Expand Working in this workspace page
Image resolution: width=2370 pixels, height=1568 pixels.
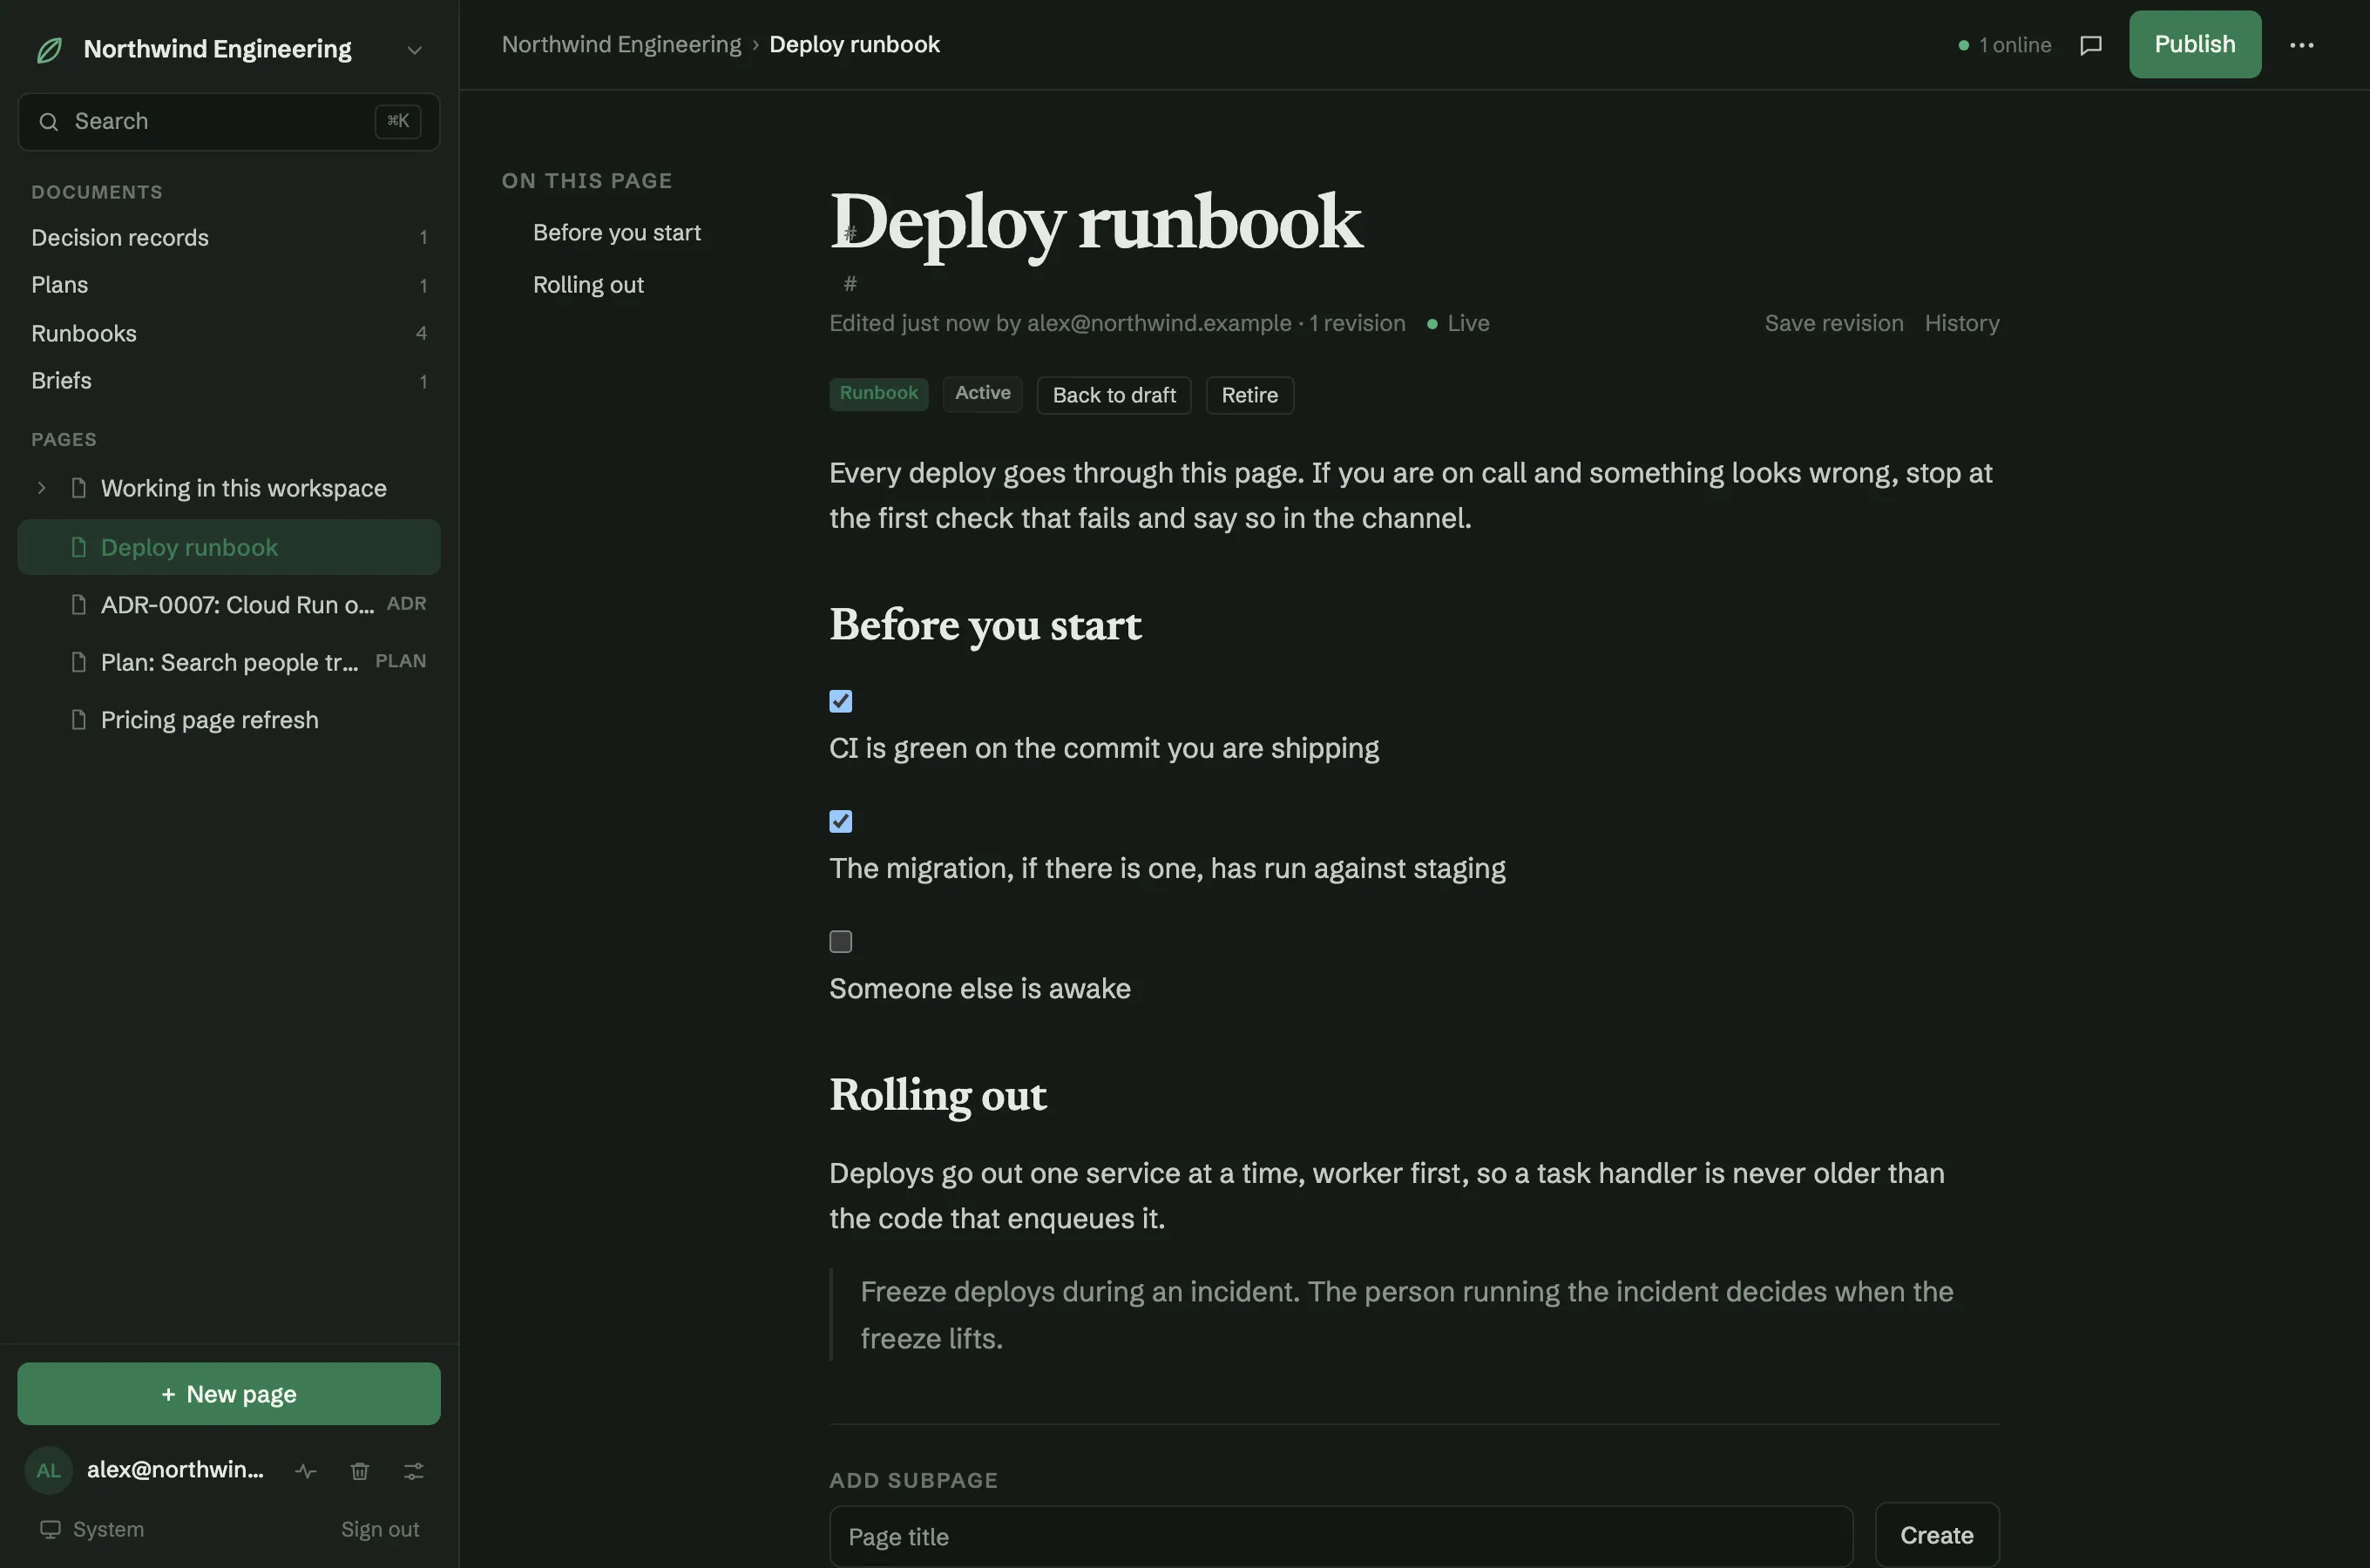click(x=41, y=488)
